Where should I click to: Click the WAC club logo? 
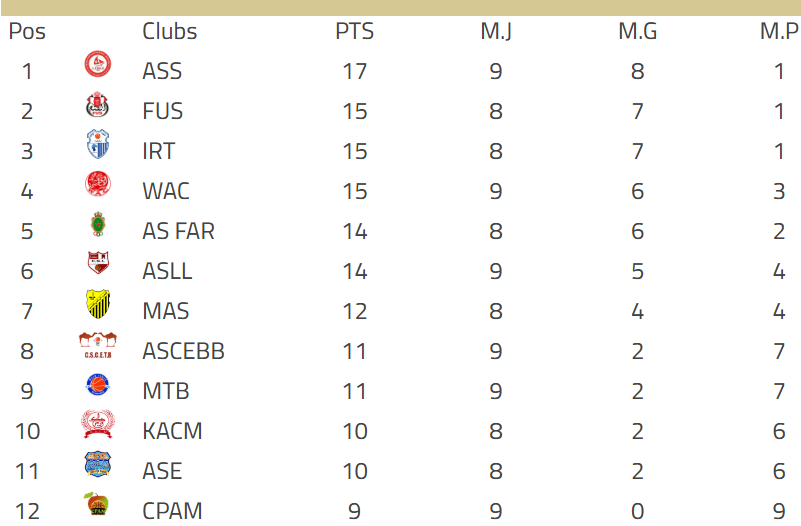97,186
